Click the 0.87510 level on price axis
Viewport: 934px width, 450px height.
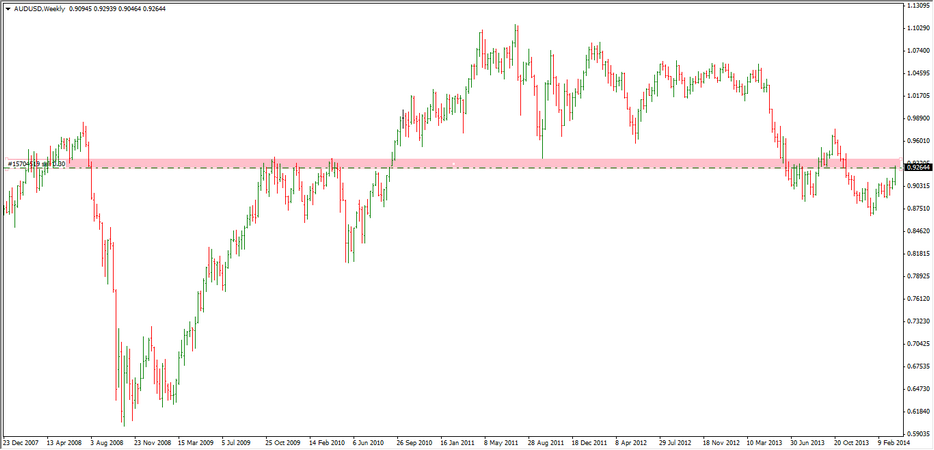tap(918, 208)
